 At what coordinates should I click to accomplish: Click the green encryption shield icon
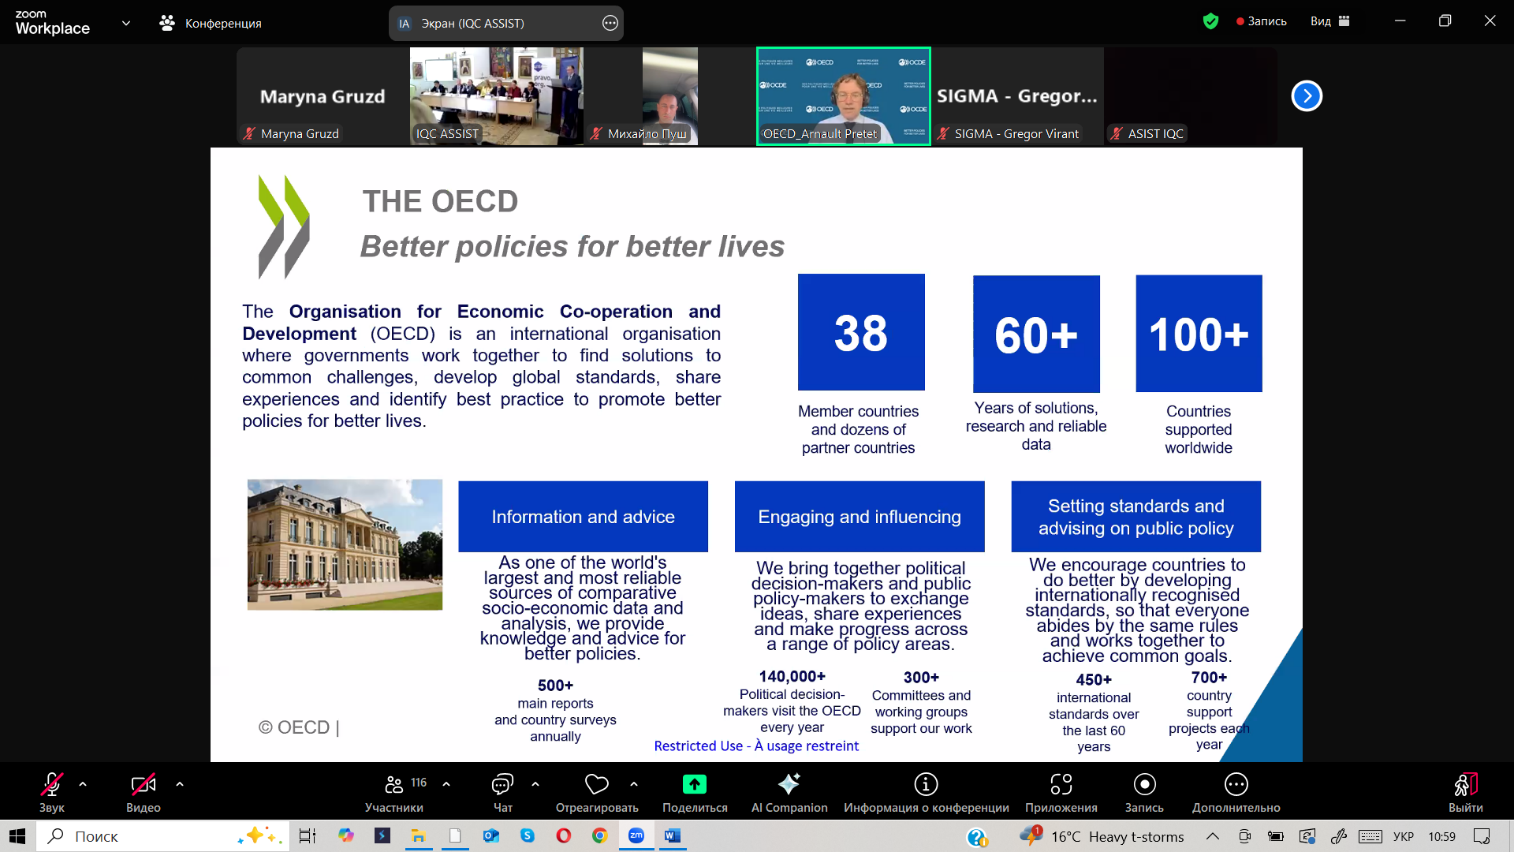click(x=1210, y=21)
